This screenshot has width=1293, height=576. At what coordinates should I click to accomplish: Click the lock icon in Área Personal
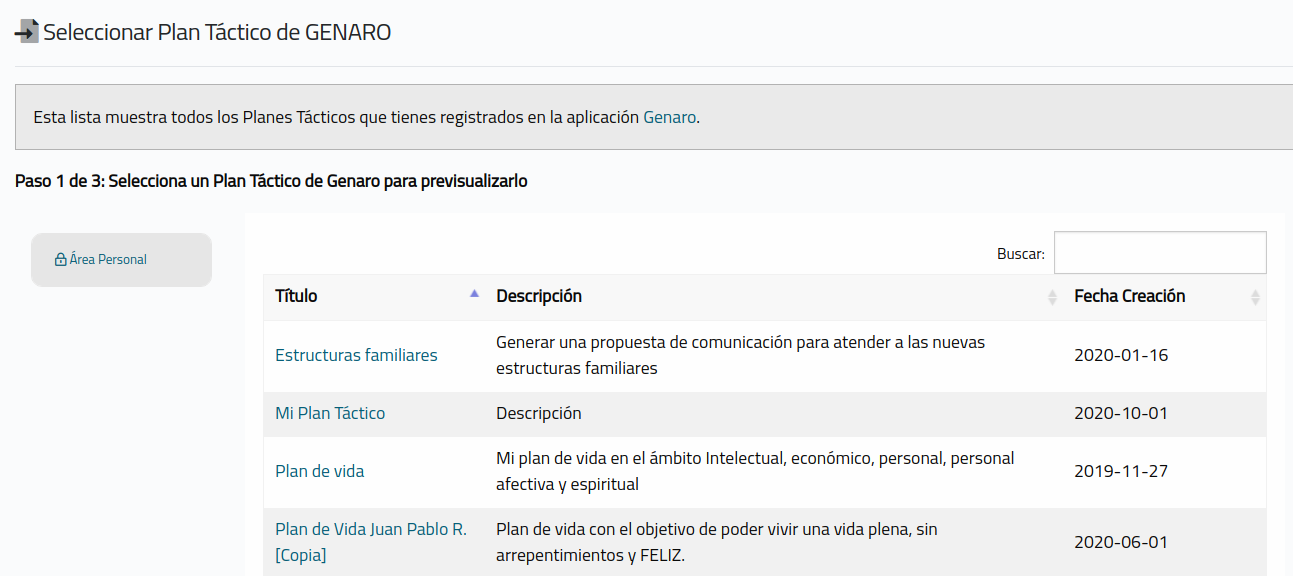60,260
